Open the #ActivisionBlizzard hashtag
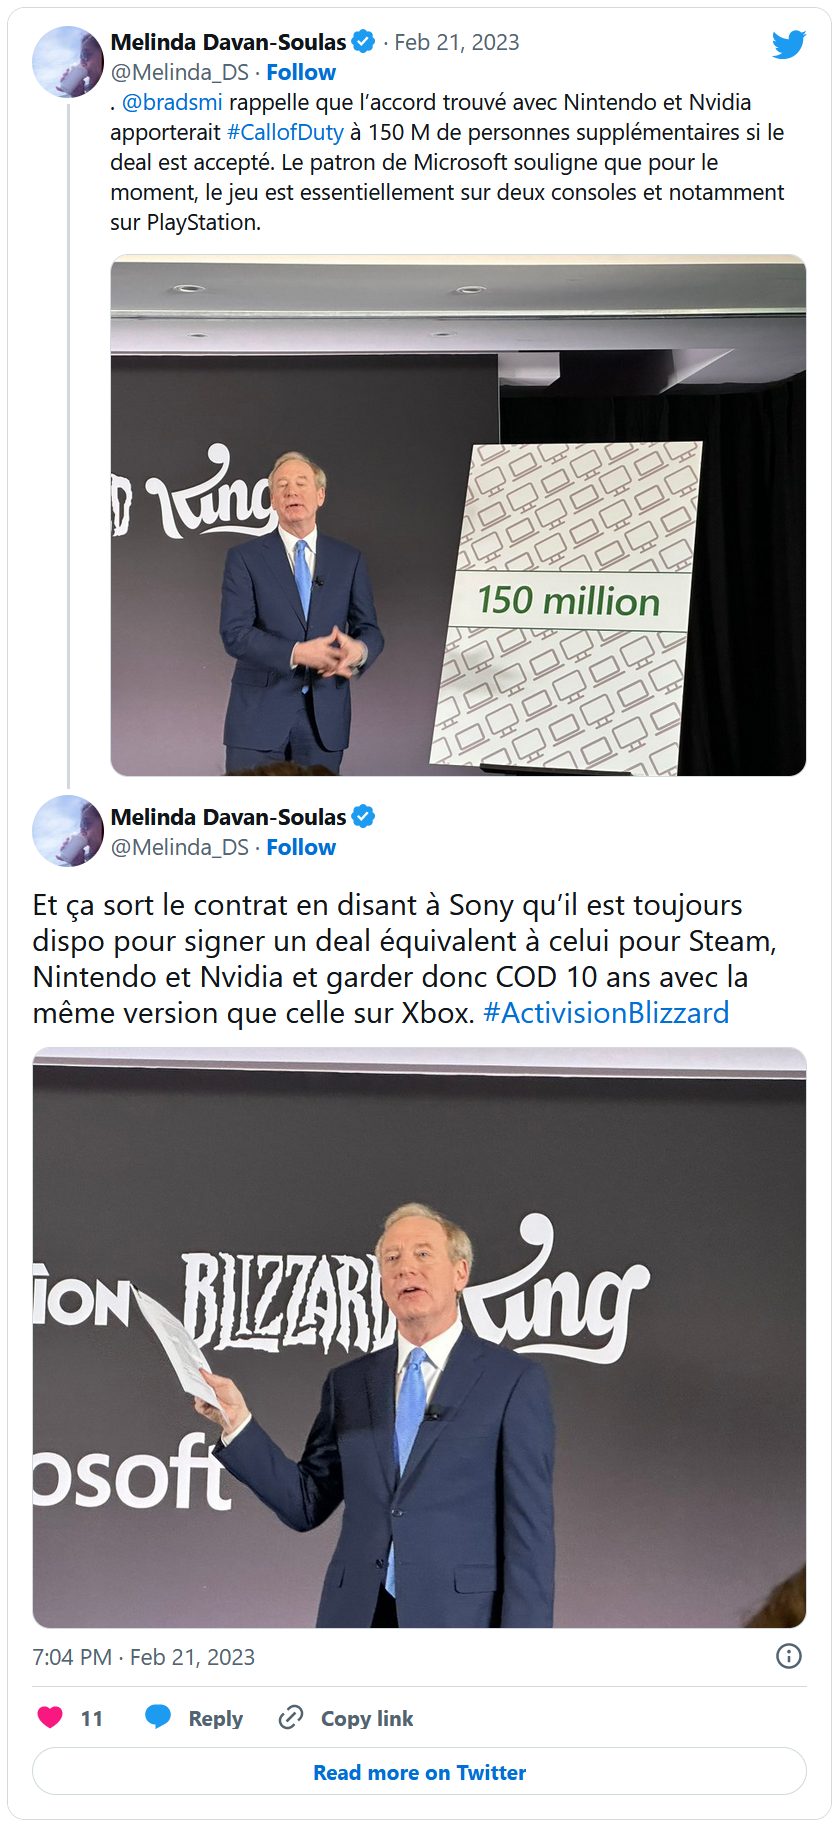Image resolution: width=840 pixels, height=1829 pixels. tap(606, 1013)
